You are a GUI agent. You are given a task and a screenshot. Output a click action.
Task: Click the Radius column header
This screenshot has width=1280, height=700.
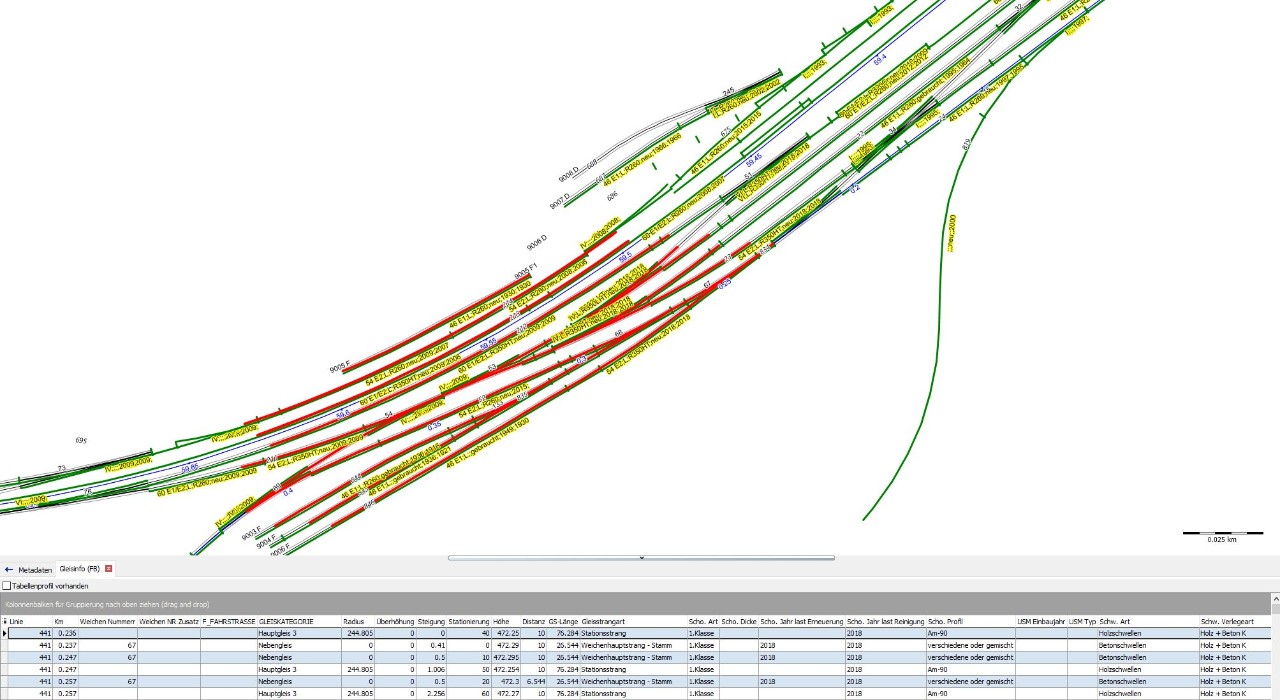pos(353,621)
